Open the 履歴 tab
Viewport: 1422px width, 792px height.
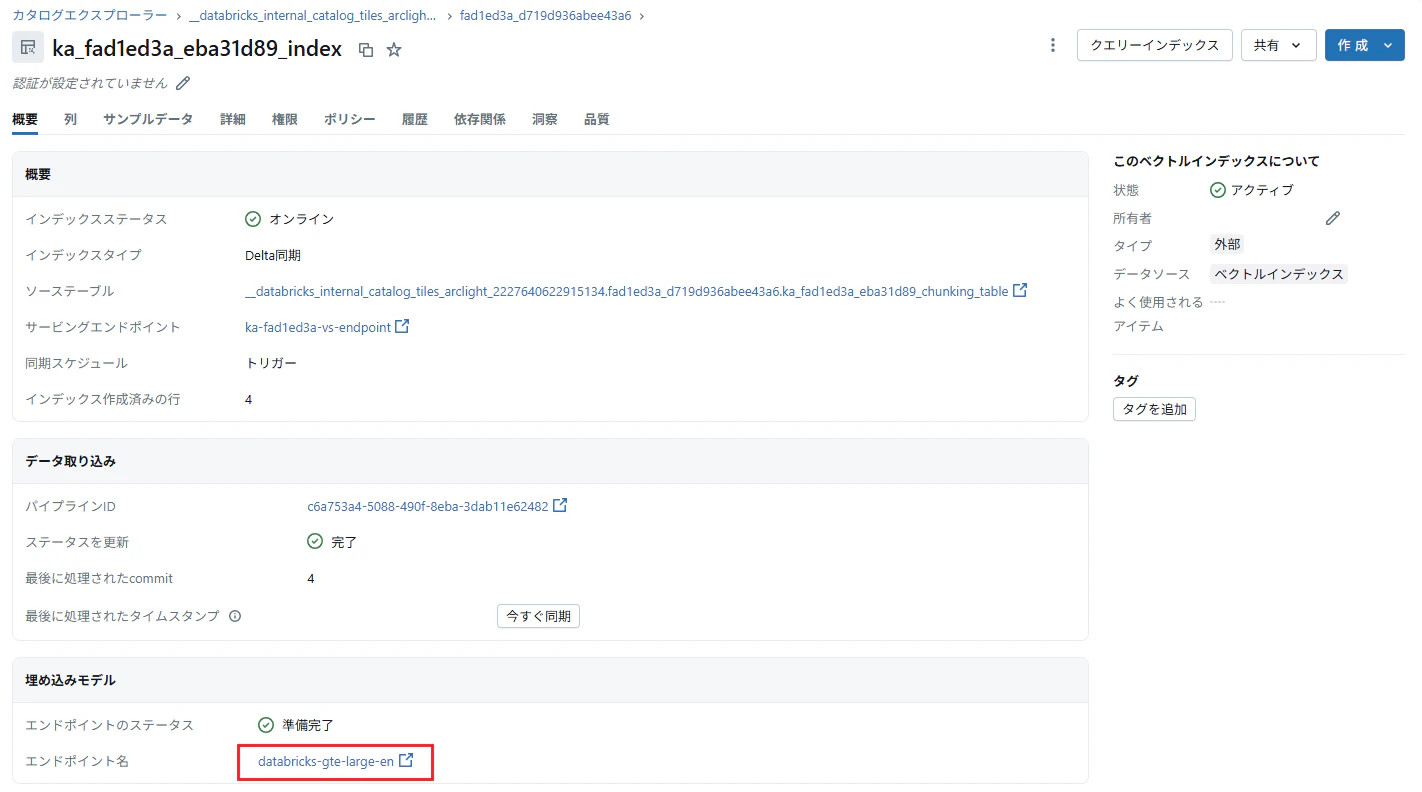click(415, 119)
